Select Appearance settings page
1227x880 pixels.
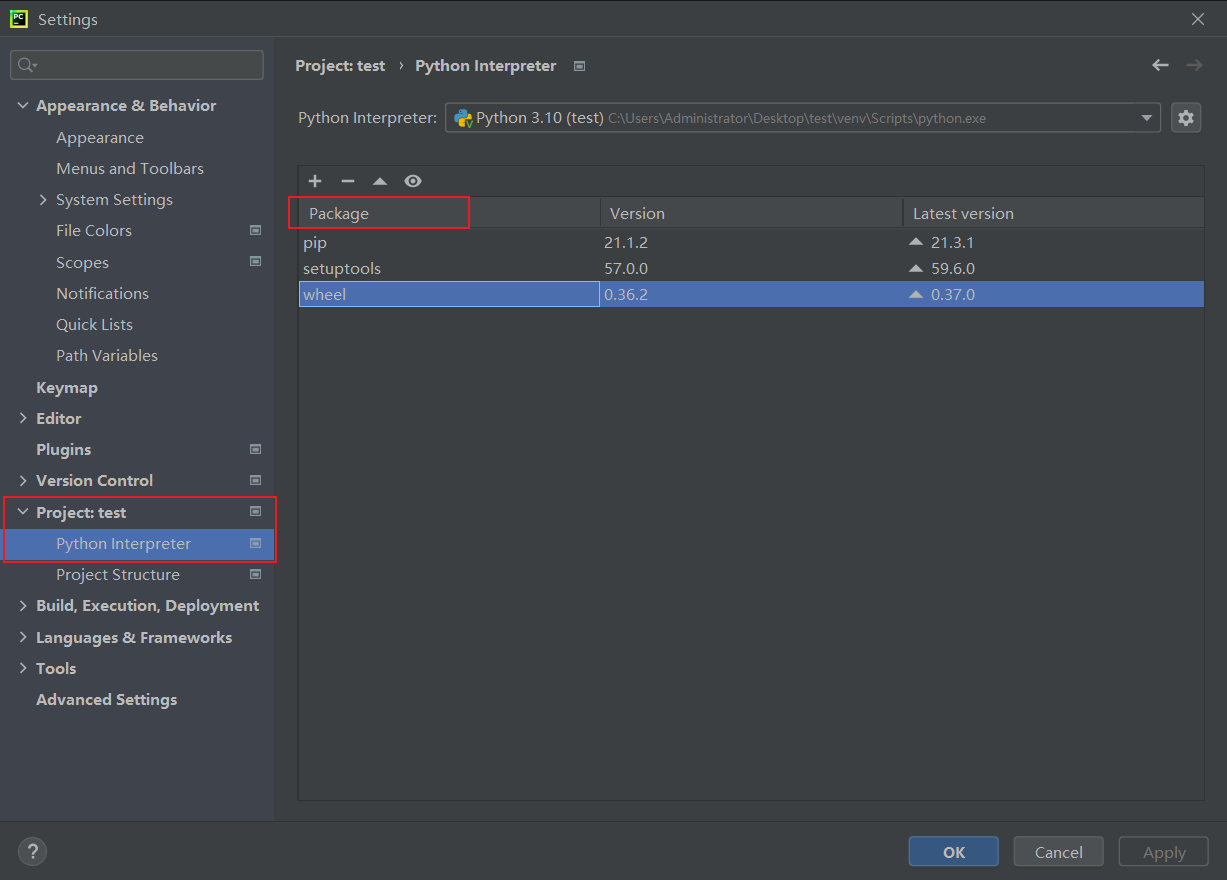pos(100,137)
